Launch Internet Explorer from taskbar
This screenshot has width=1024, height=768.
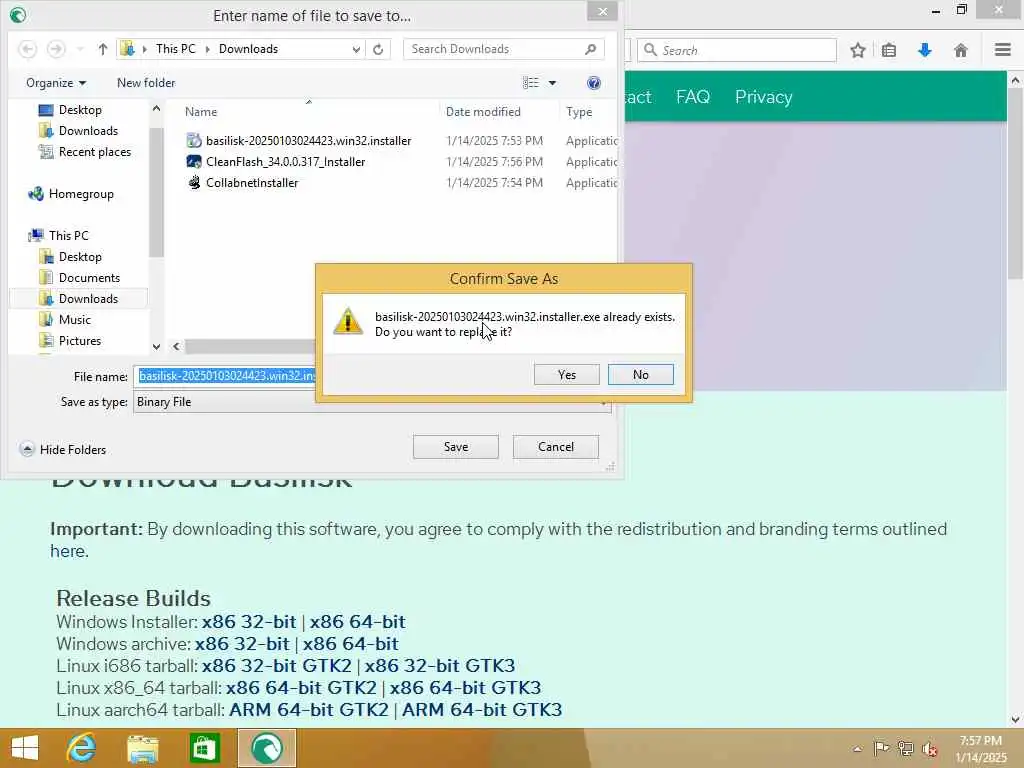coord(82,748)
